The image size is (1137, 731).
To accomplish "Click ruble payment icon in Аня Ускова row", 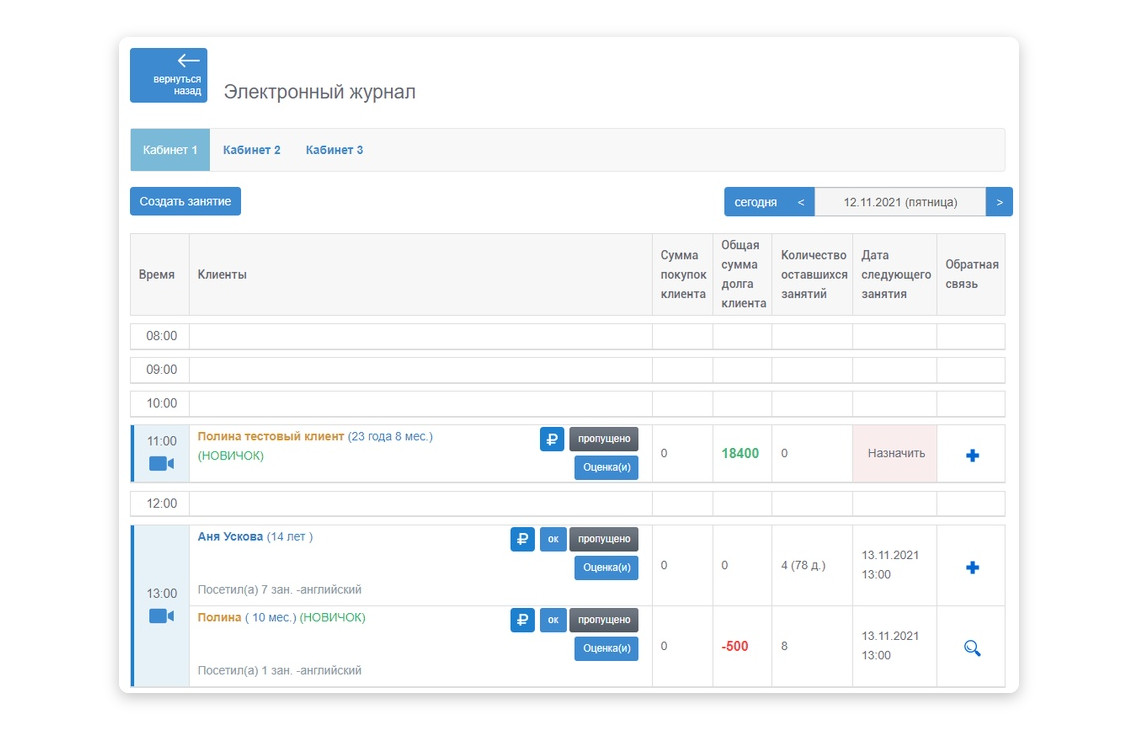I will 522,539.
